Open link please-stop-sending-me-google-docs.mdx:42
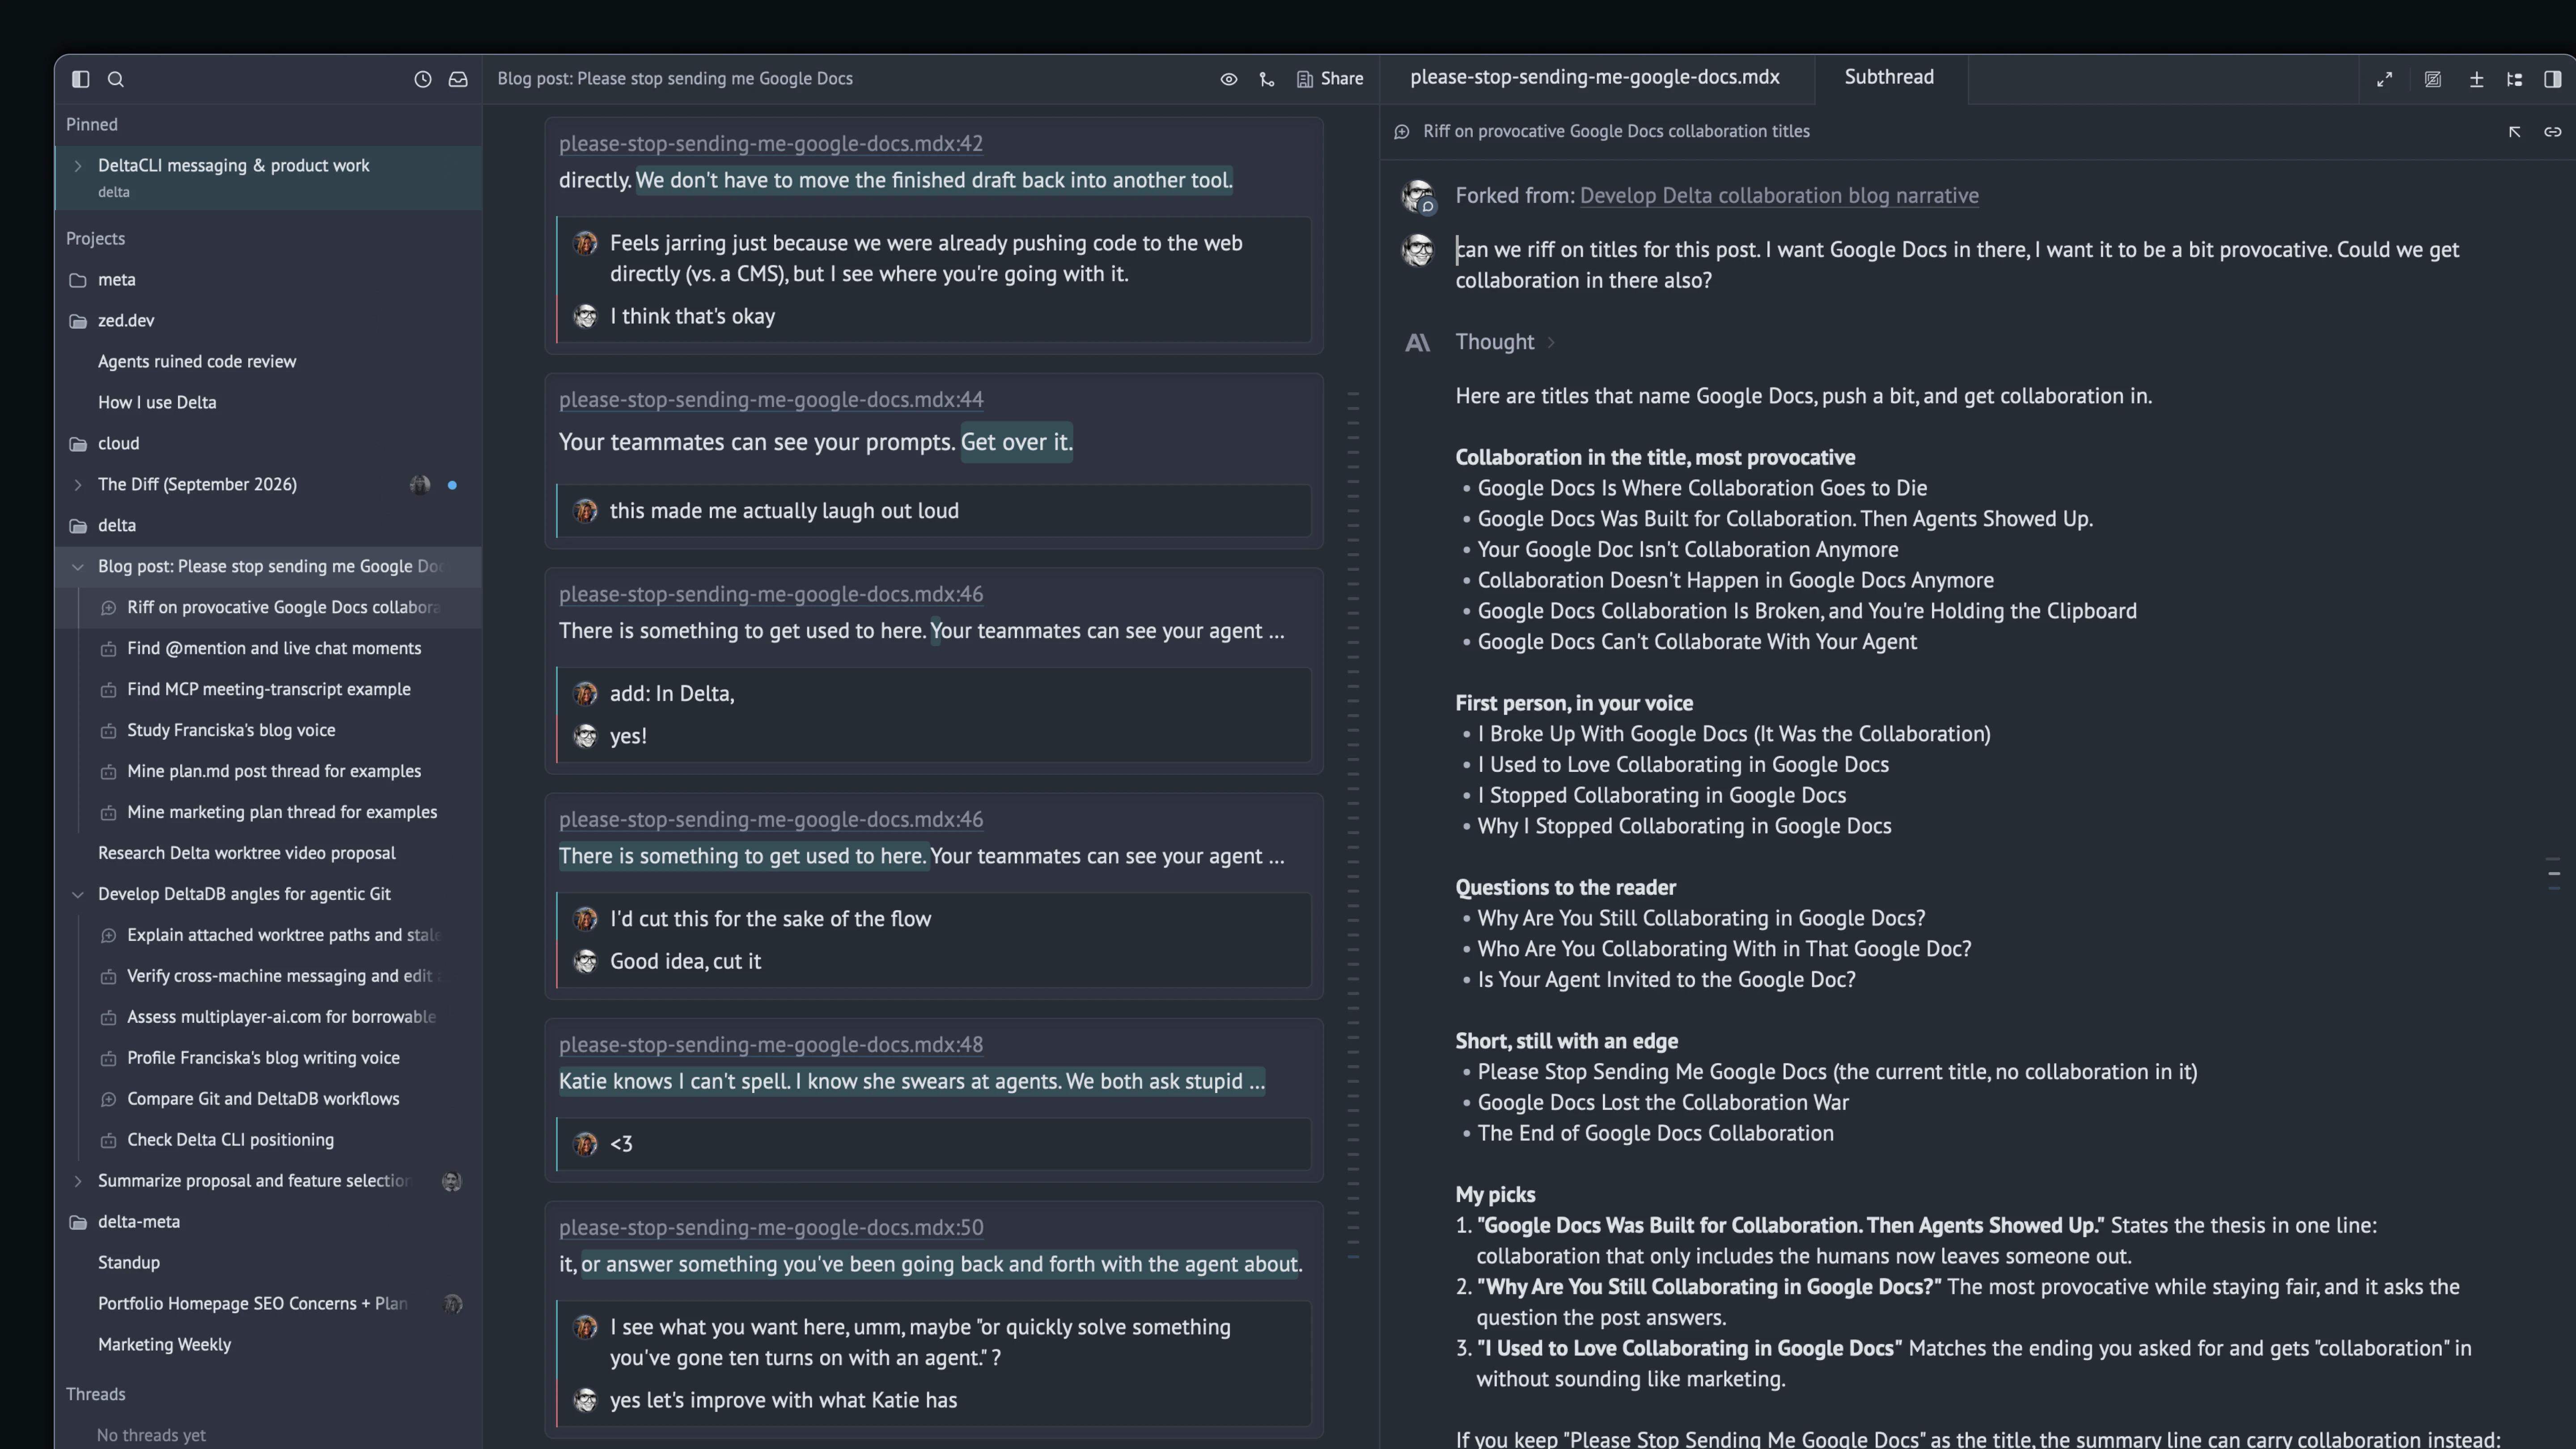Screen dimensions: 2576x1449 pos(770,144)
